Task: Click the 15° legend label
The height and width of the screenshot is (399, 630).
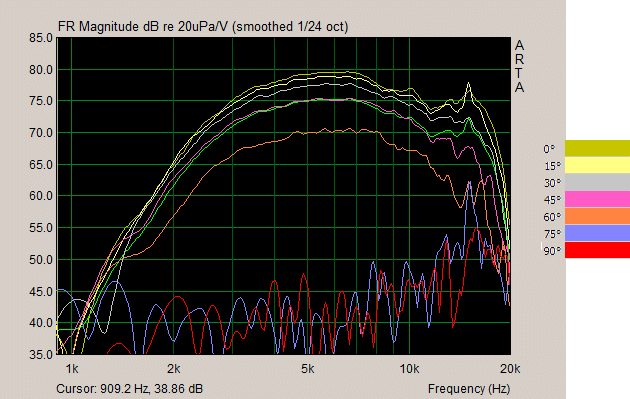Action: pos(552,166)
